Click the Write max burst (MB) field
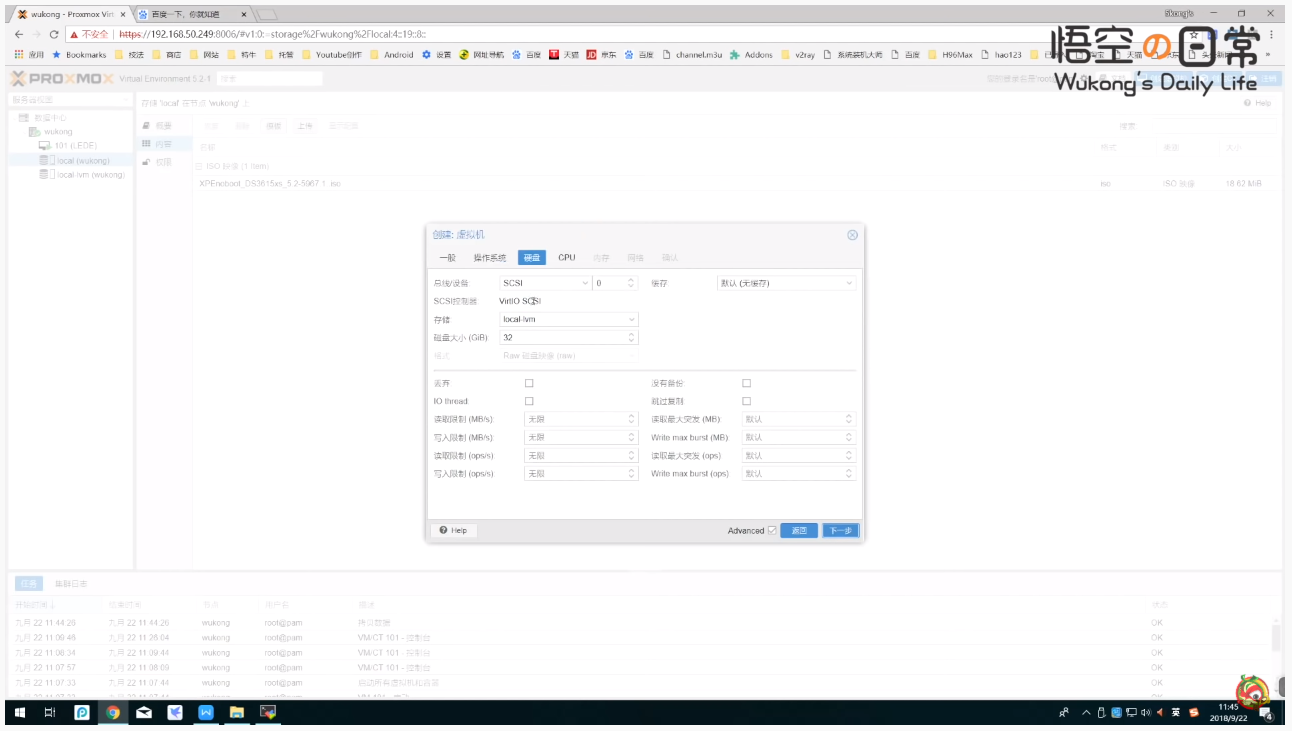Viewport: 1292px width, 731px height. (798, 437)
